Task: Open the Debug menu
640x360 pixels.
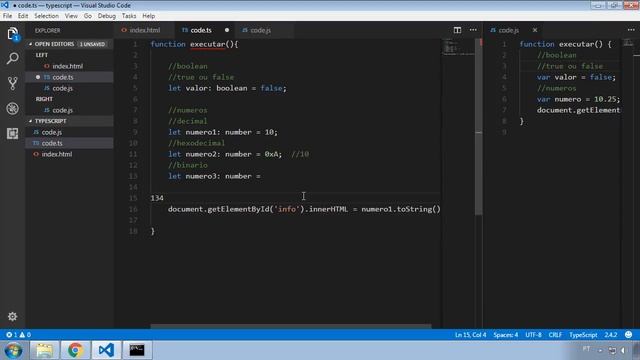Action: [107, 16]
